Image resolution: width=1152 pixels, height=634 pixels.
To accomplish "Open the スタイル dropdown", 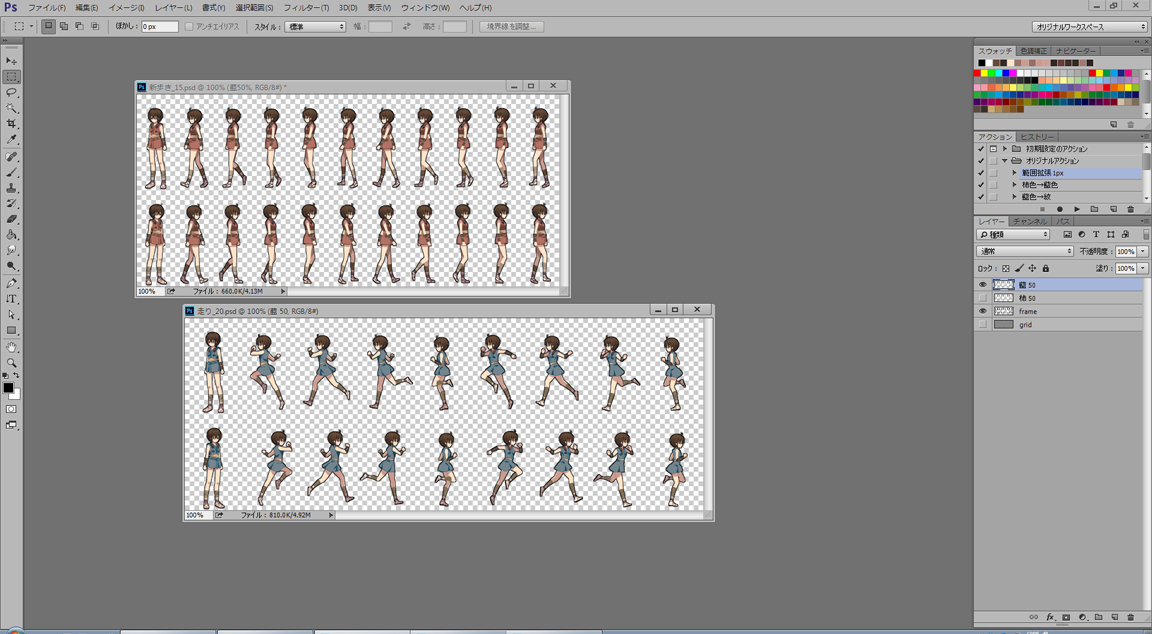I will point(315,27).
